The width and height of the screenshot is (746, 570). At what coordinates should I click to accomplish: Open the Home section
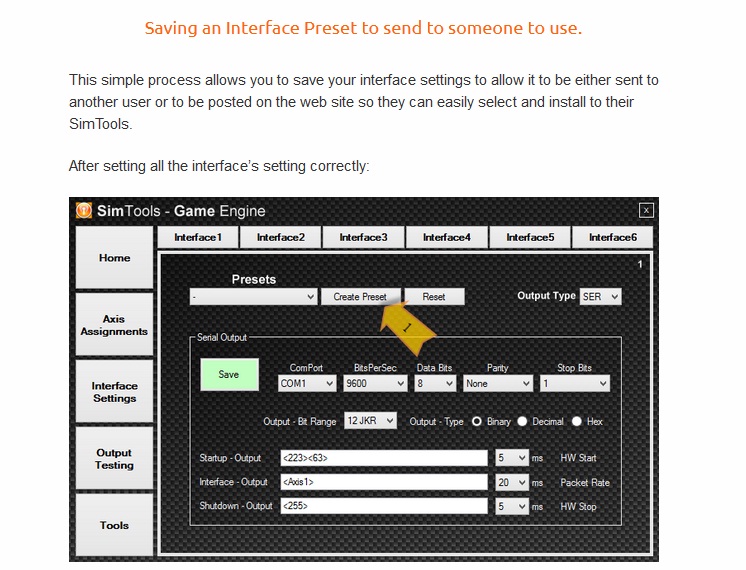click(114, 257)
